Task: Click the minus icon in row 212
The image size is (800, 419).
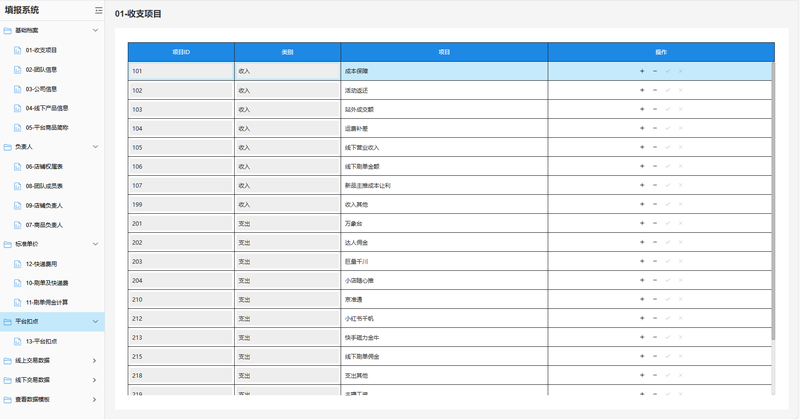Action: pos(655,318)
